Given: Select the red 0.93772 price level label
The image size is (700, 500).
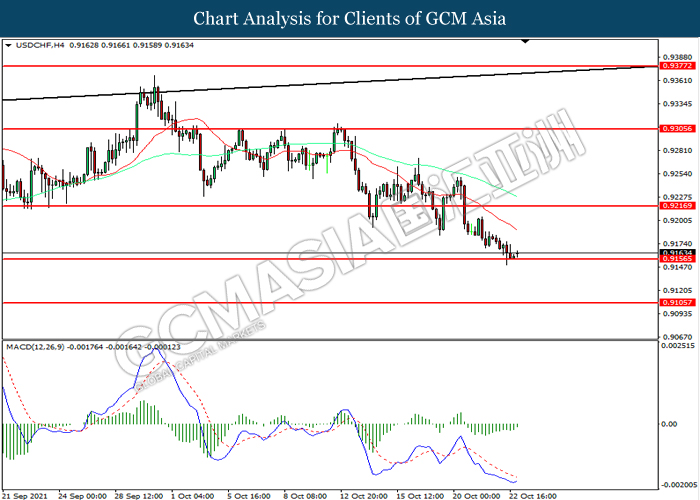Looking at the screenshot, I should click(x=677, y=66).
